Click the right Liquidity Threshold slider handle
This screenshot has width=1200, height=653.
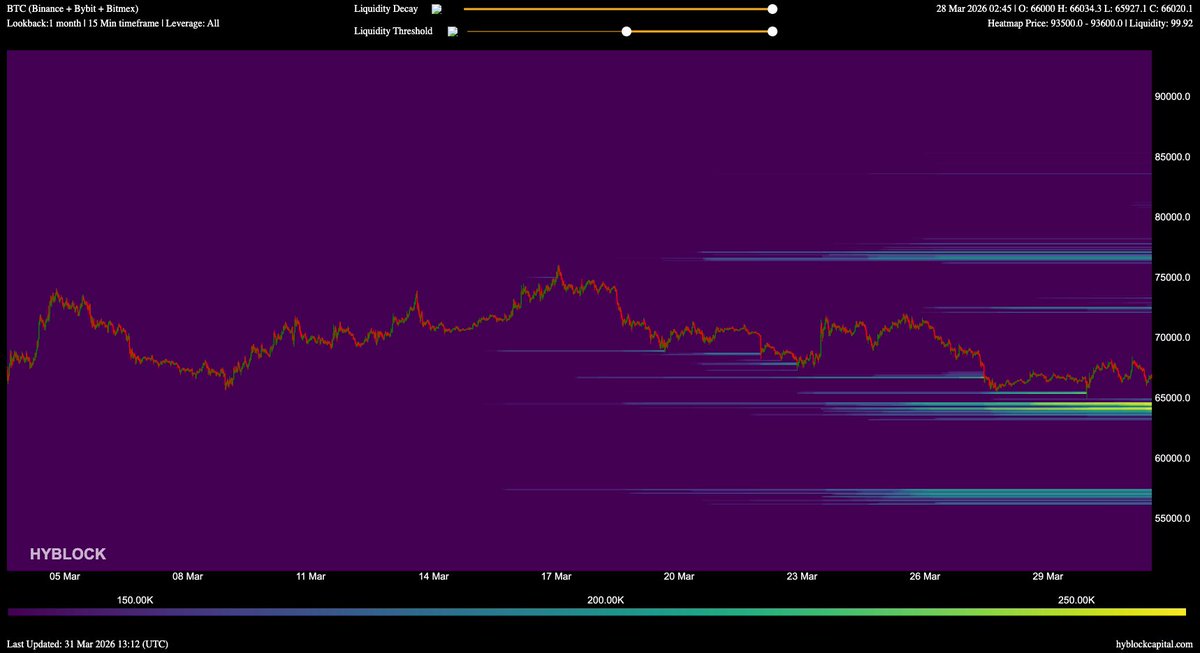[x=772, y=31]
